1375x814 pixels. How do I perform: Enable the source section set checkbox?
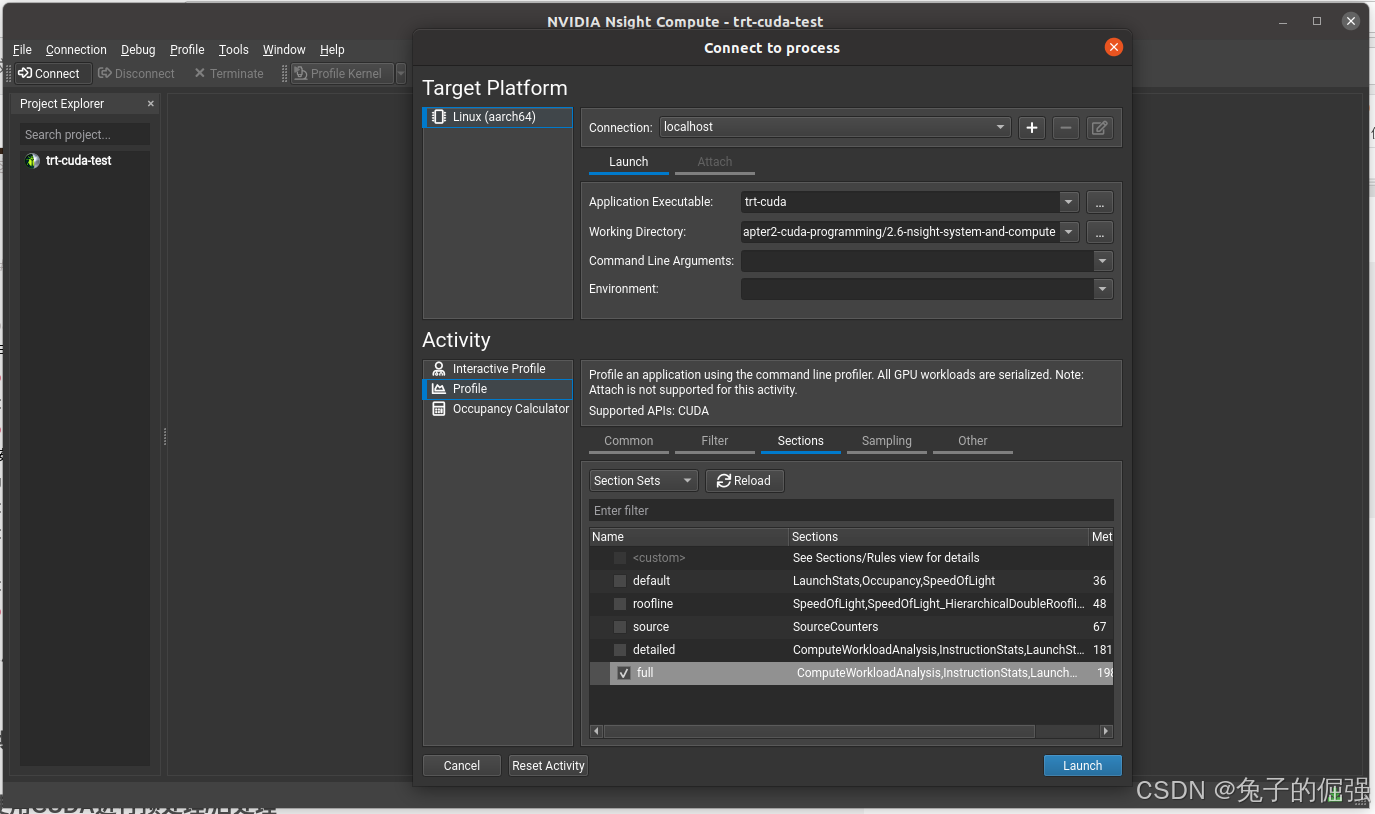point(620,627)
